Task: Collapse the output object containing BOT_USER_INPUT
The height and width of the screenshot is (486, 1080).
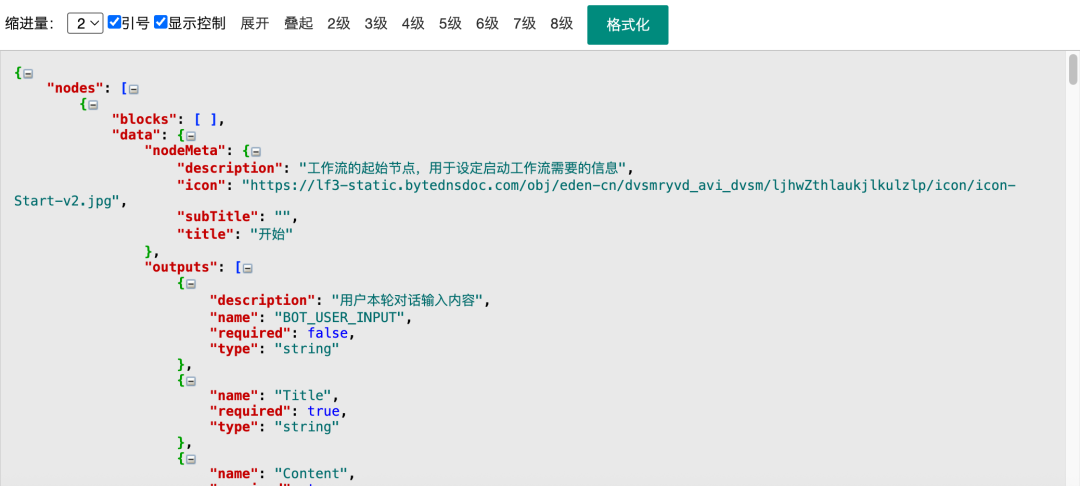Action: [191, 284]
